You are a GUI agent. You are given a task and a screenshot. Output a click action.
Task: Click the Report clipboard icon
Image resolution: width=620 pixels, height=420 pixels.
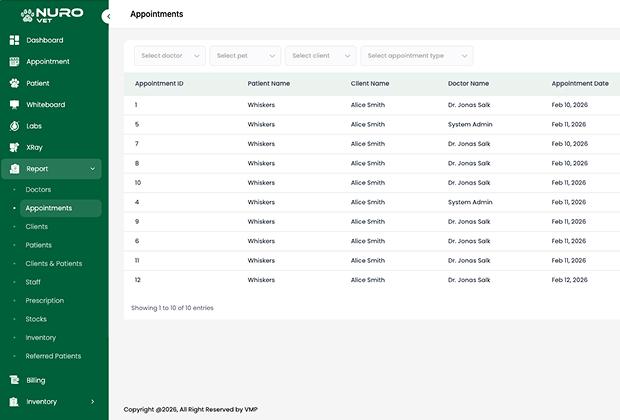14,168
